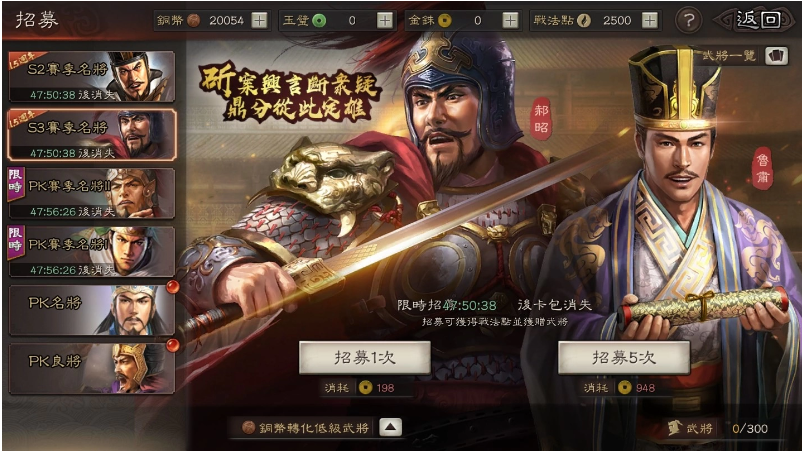This screenshot has height=451, width=803.
Task: Click the 招募5次 recruit button
Action: point(624,358)
